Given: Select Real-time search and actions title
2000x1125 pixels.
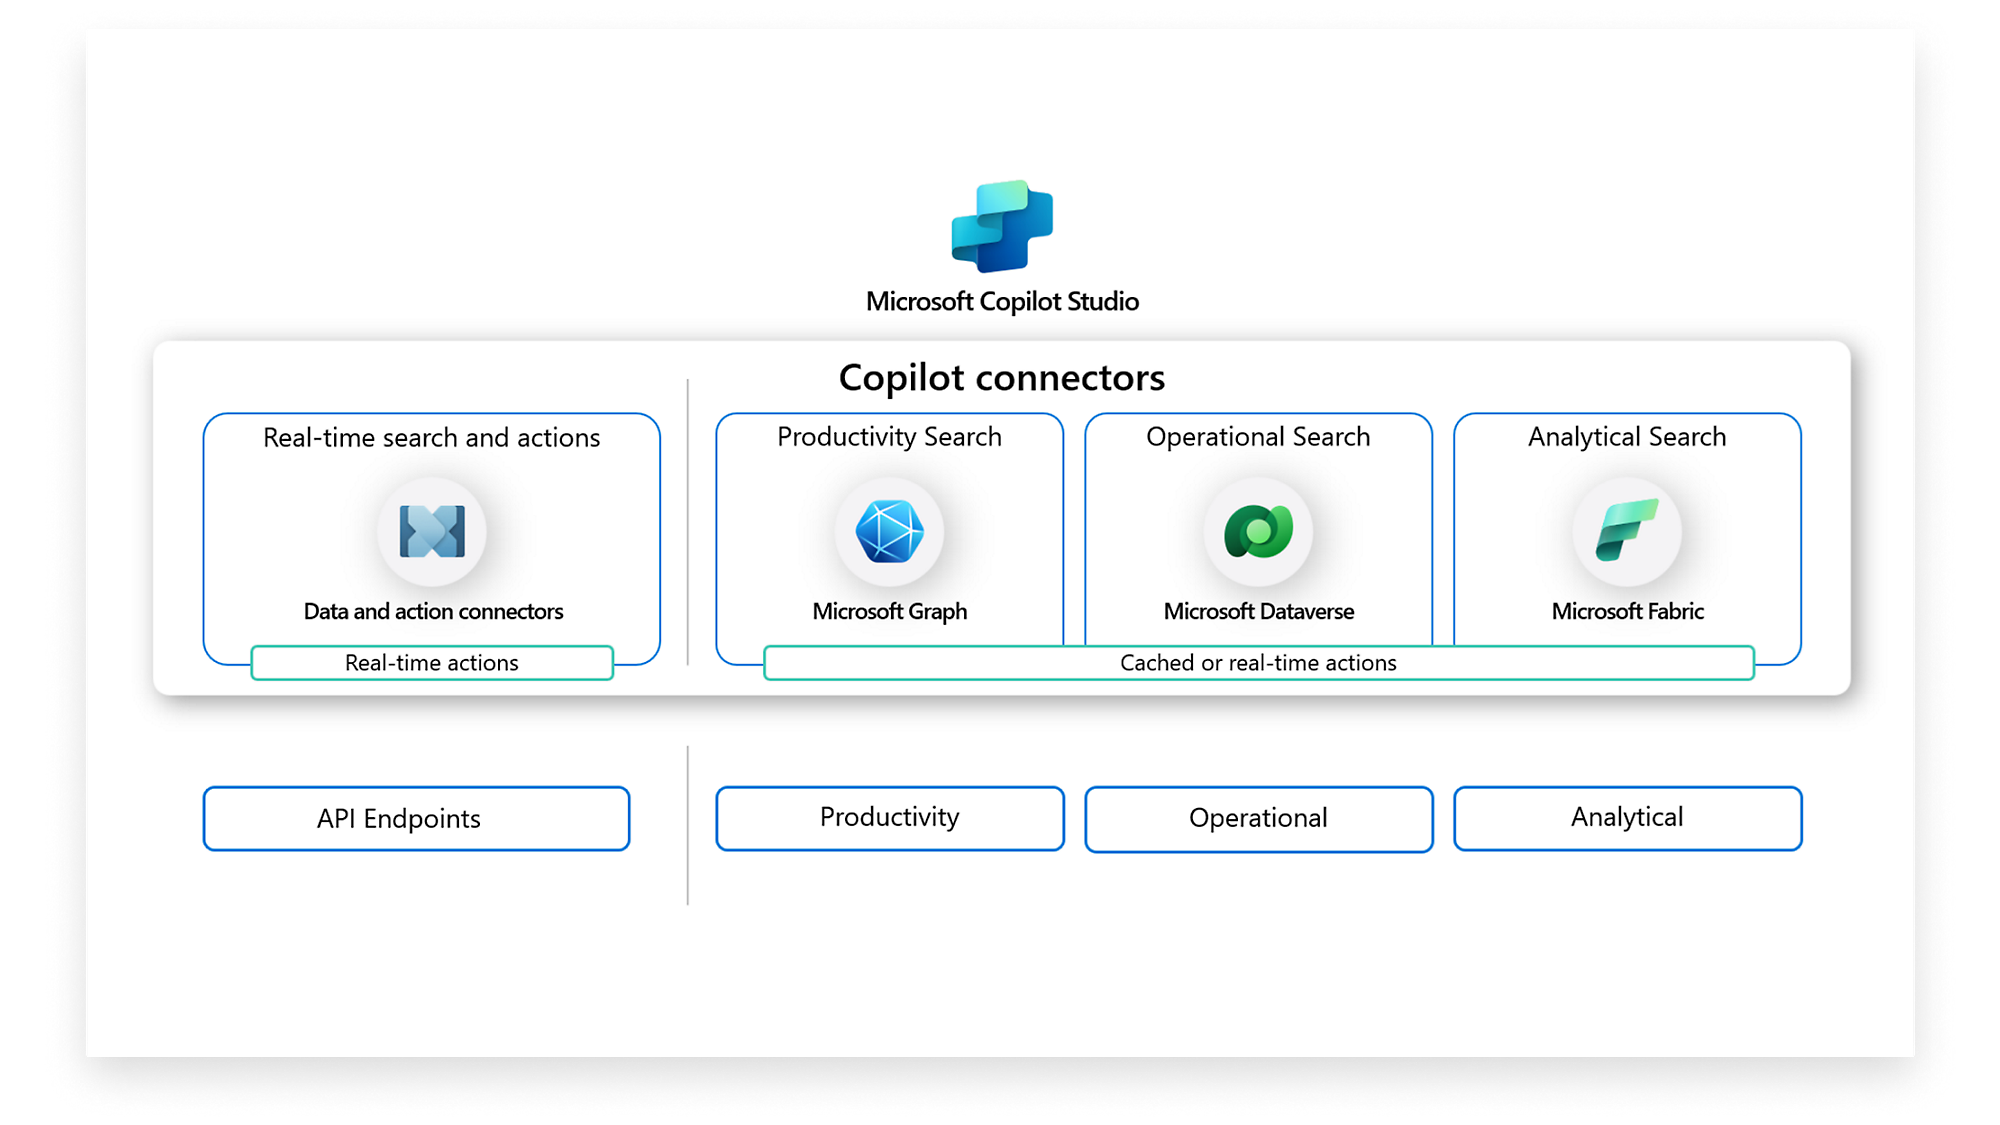Looking at the screenshot, I should (x=432, y=437).
